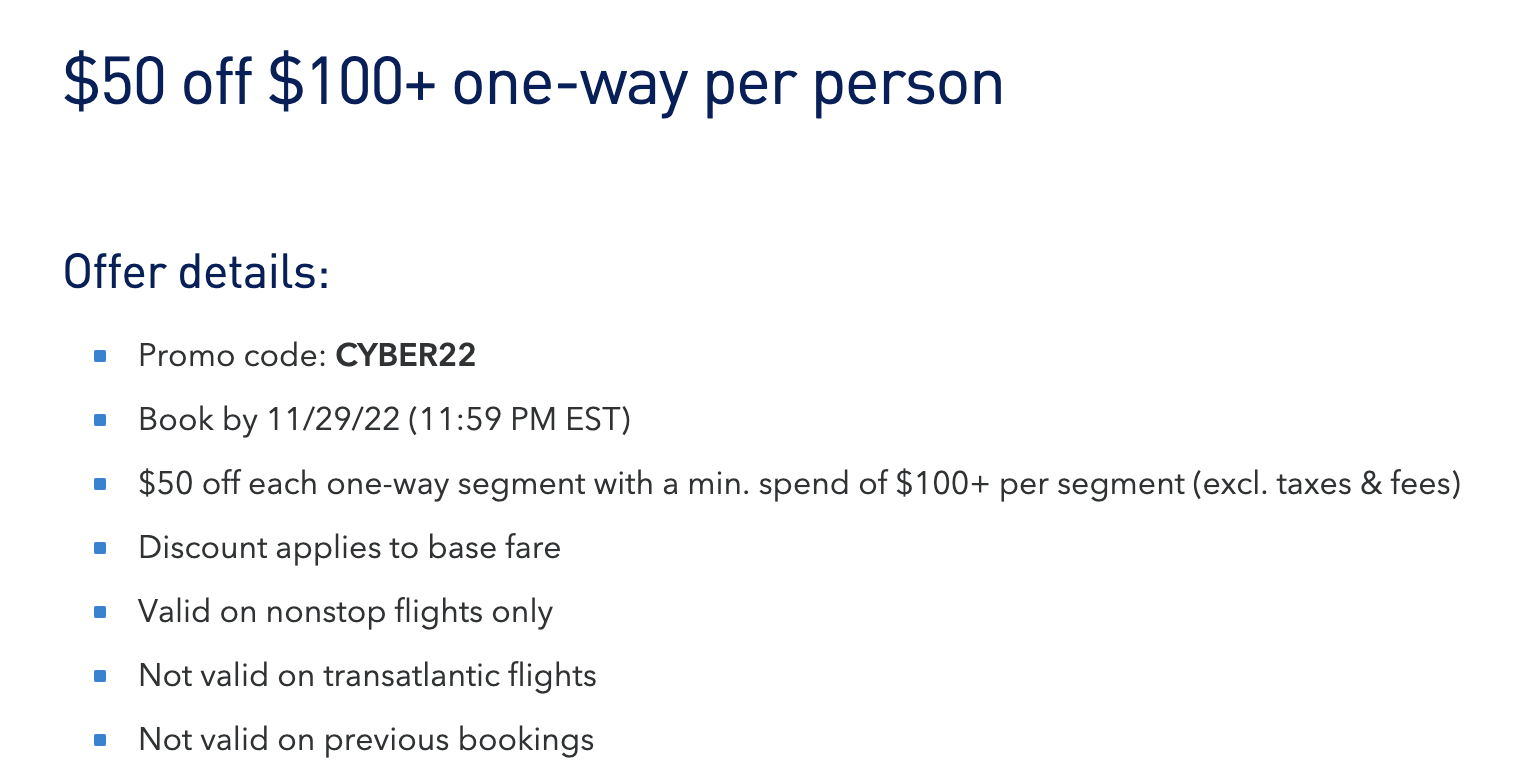Click the blue bullet beside Promo code

(100, 356)
